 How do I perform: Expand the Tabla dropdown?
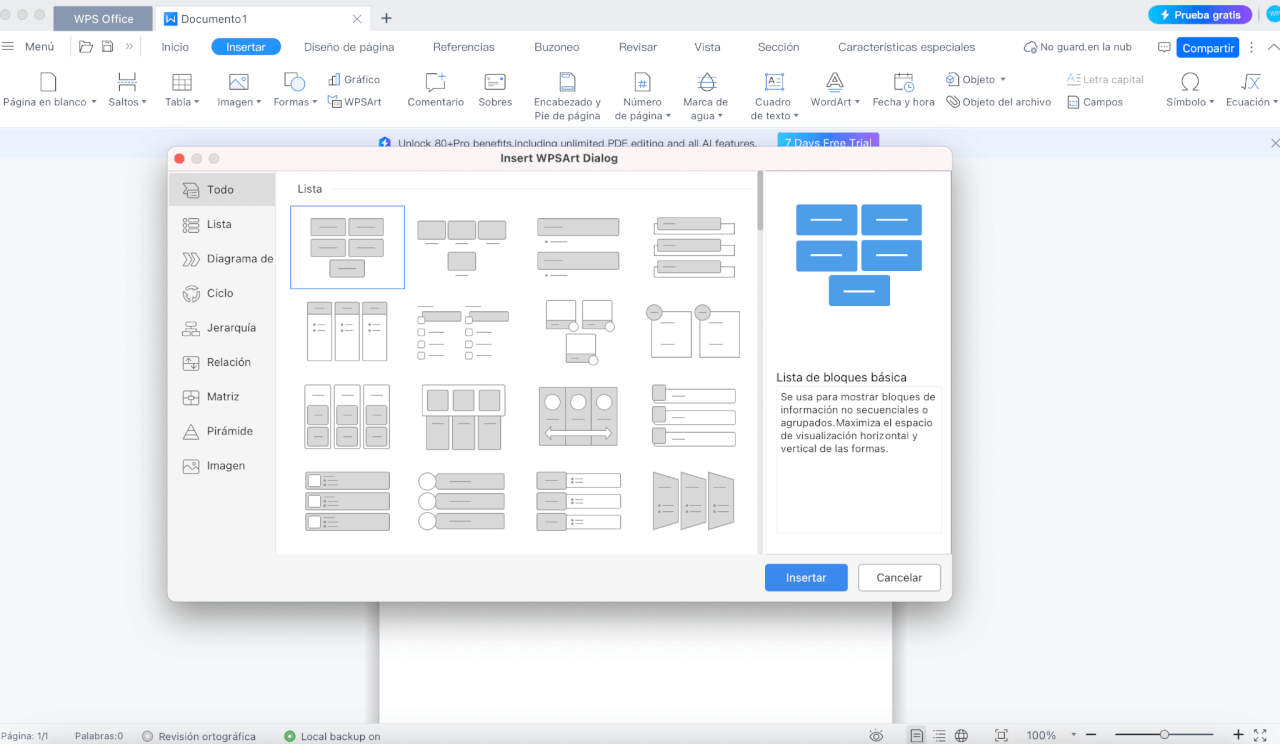click(x=182, y=102)
